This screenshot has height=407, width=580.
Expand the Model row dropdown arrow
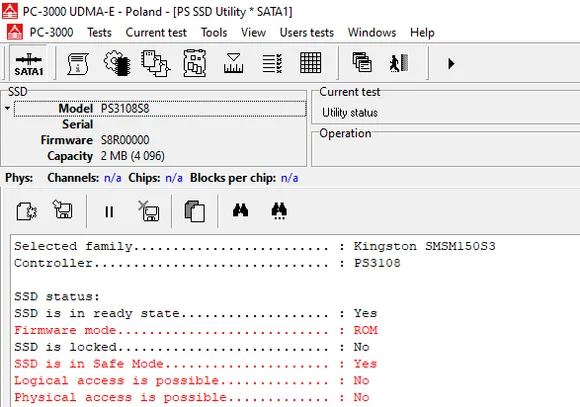[x=7, y=108]
